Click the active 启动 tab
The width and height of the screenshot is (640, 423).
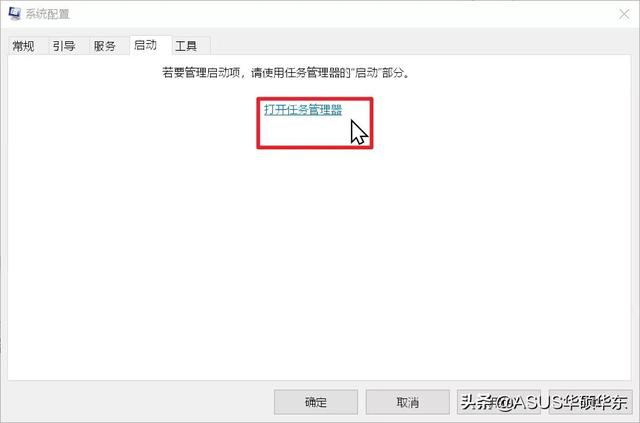(x=146, y=45)
